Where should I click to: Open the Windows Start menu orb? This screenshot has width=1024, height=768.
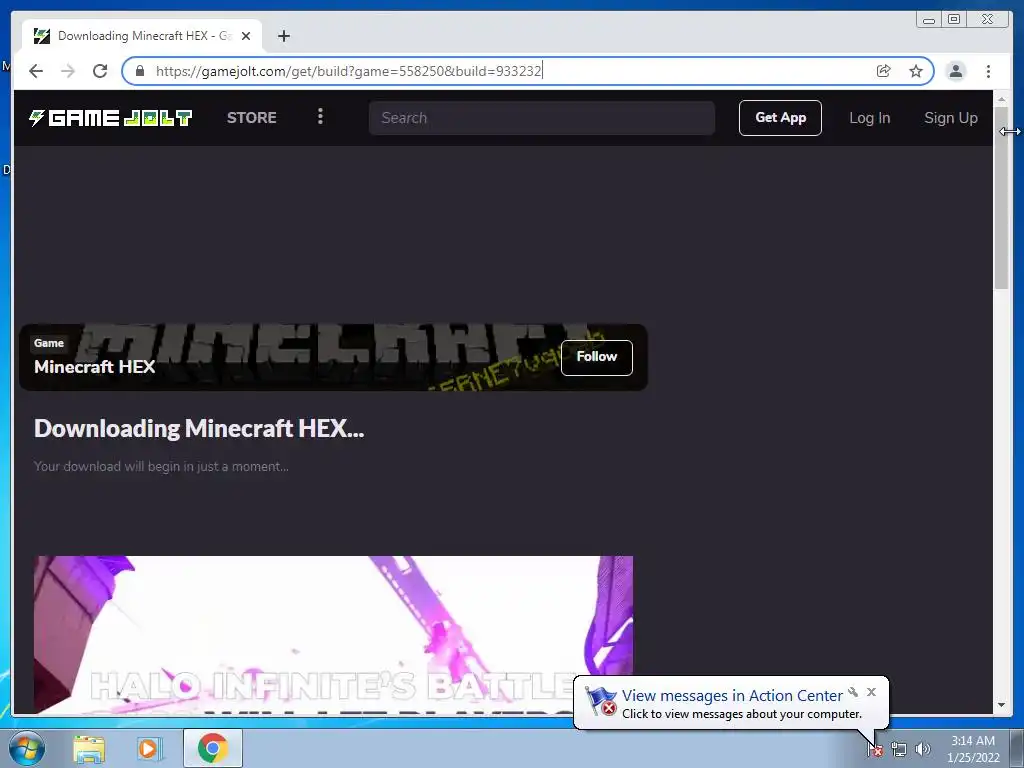pos(27,748)
